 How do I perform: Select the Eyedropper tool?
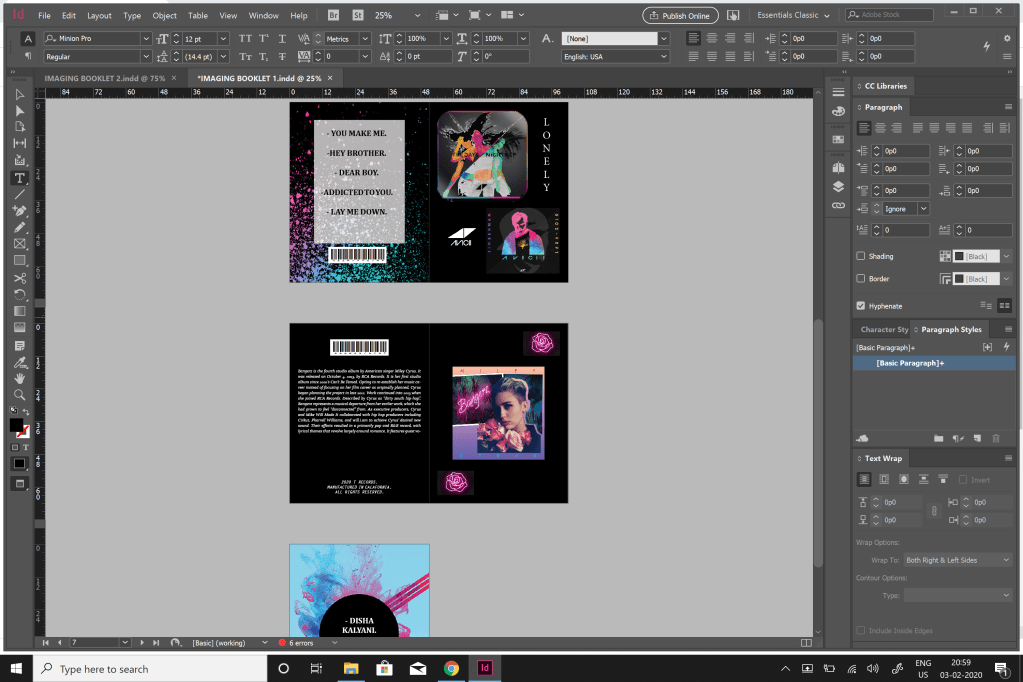click(x=20, y=362)
